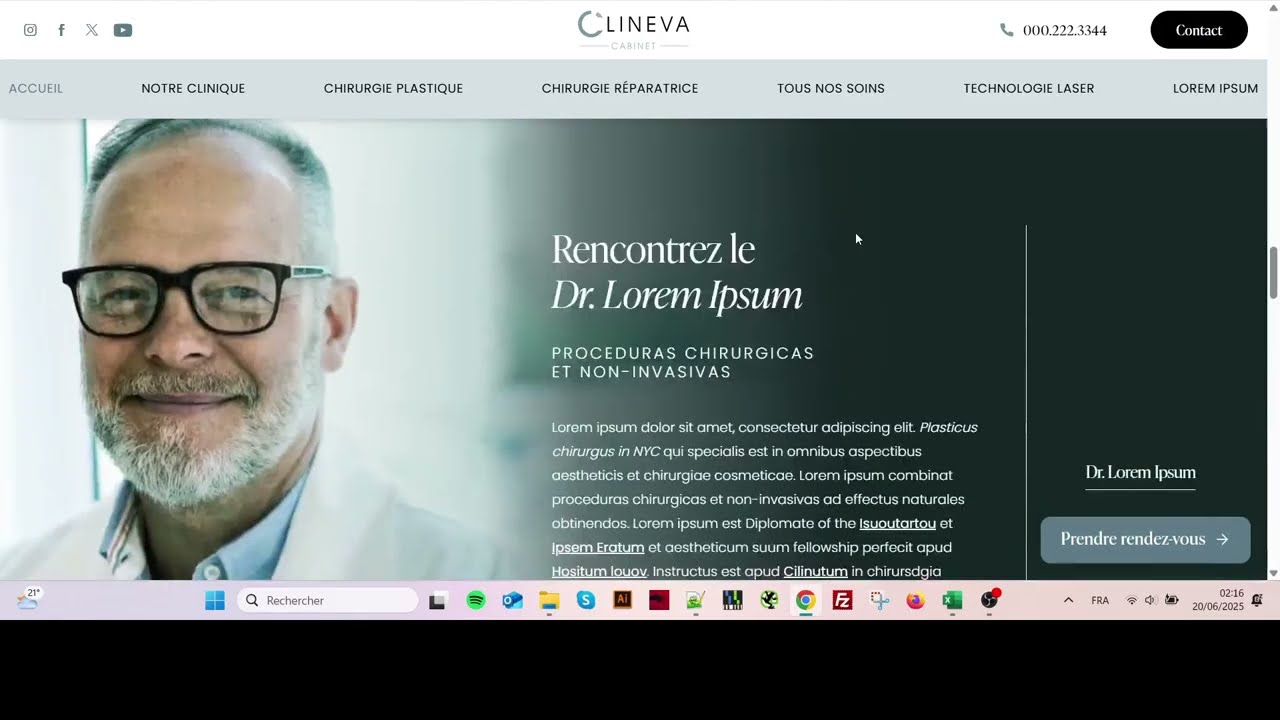Open FileZilla from the taskbar

coord(842,600)
